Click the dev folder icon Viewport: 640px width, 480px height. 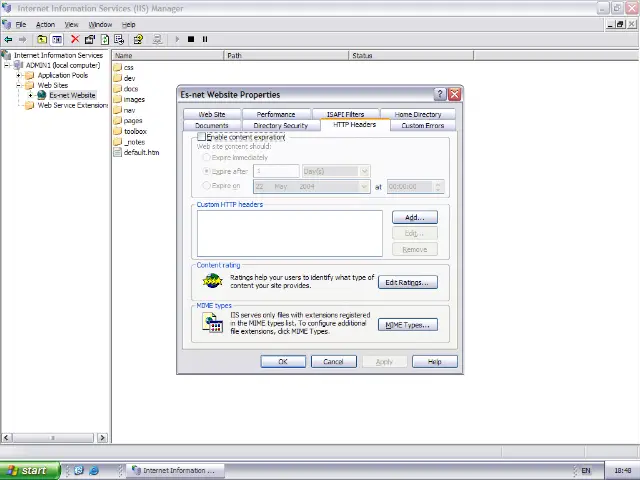pyautogui.click(x=118, y=78)
